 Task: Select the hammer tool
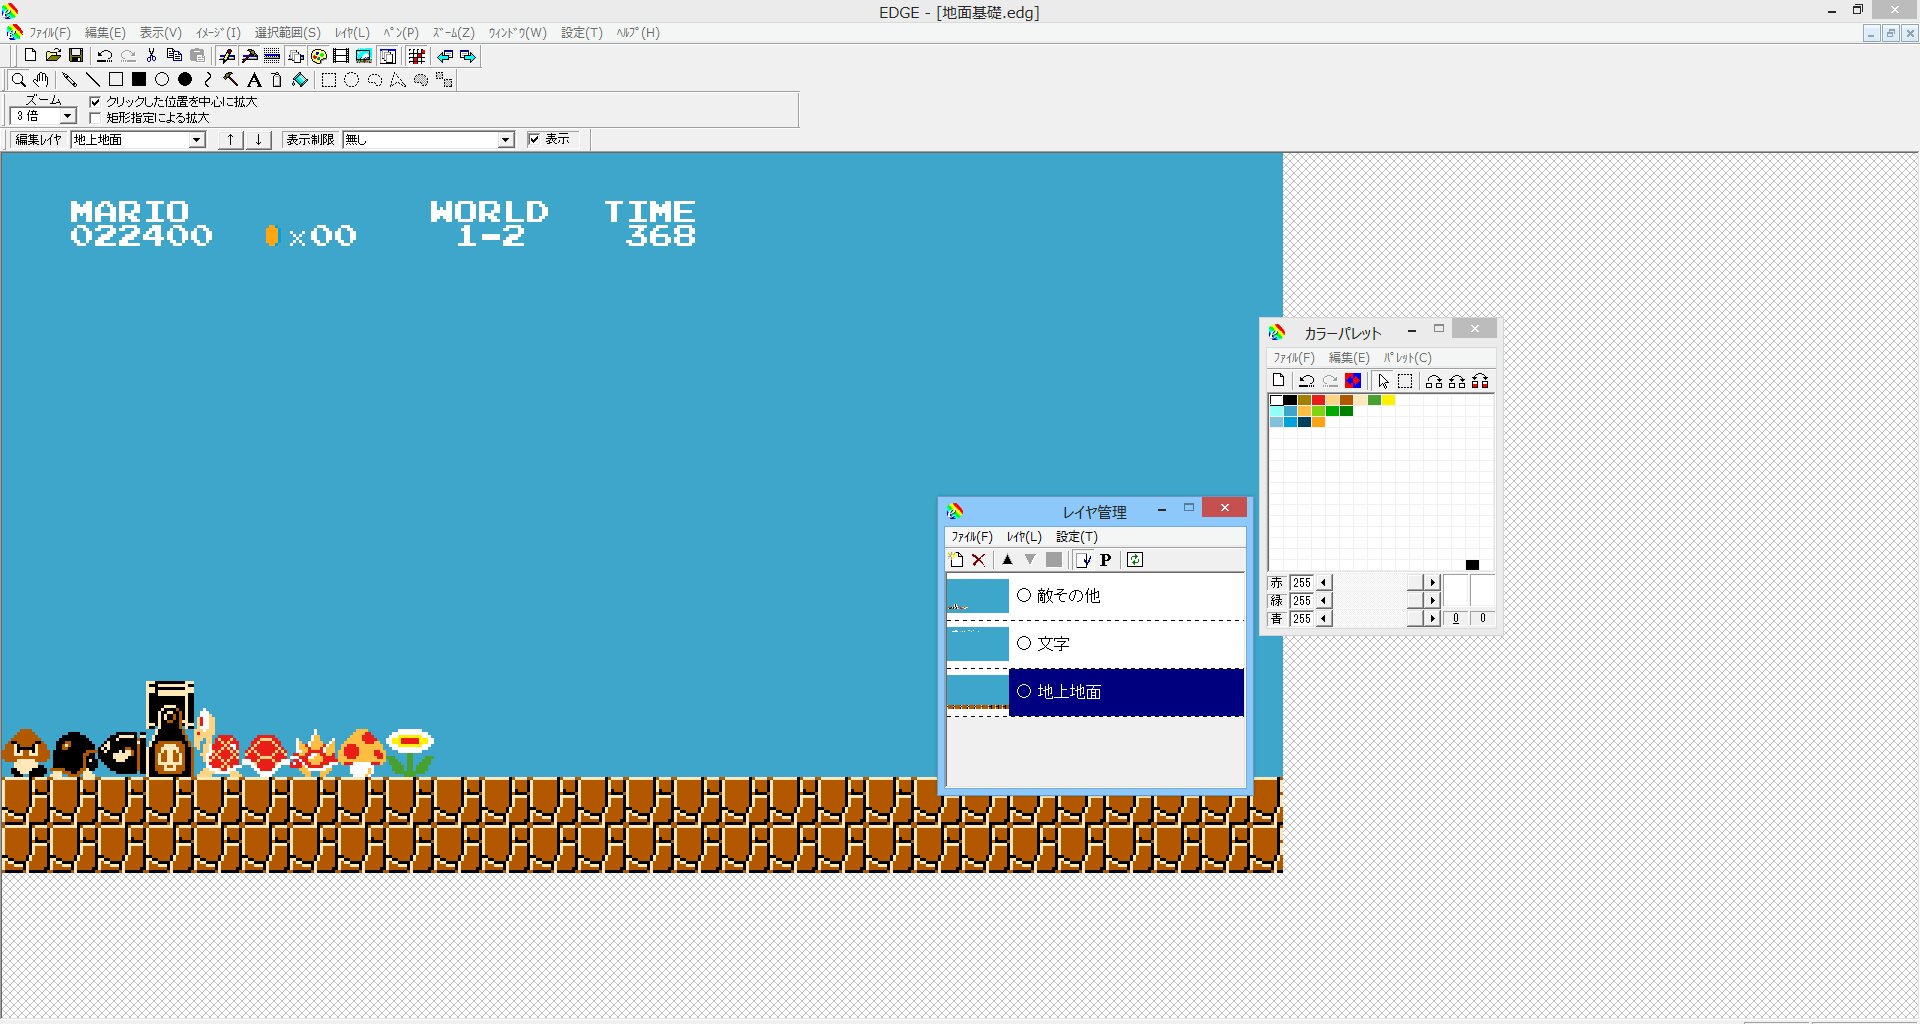click(231, 80)
